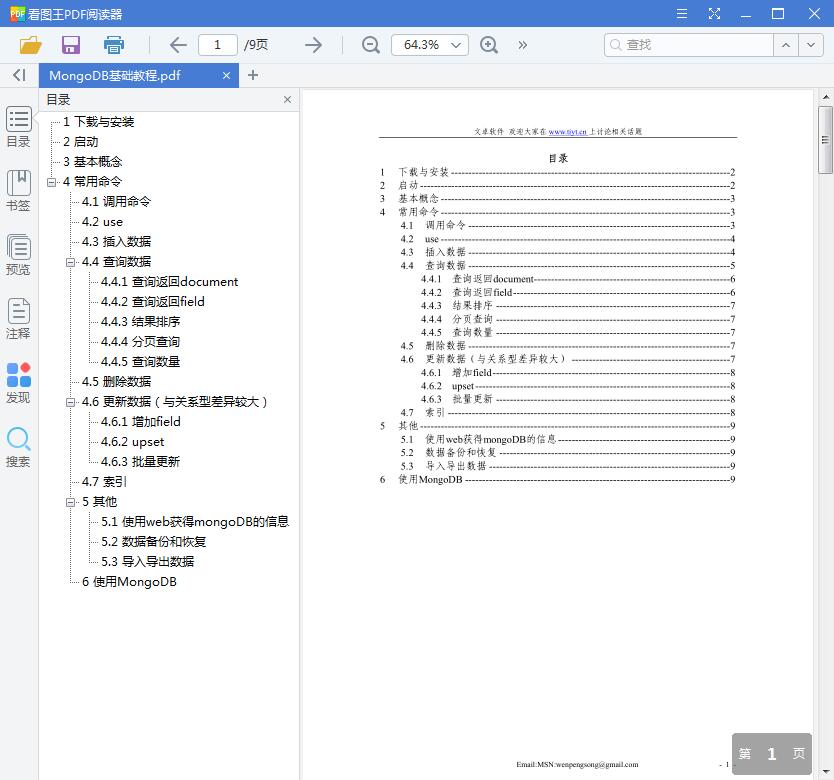Select outline item 4.4.4 分页查询
The height and width of the screenshot is (780, 834).
[140, 342]
